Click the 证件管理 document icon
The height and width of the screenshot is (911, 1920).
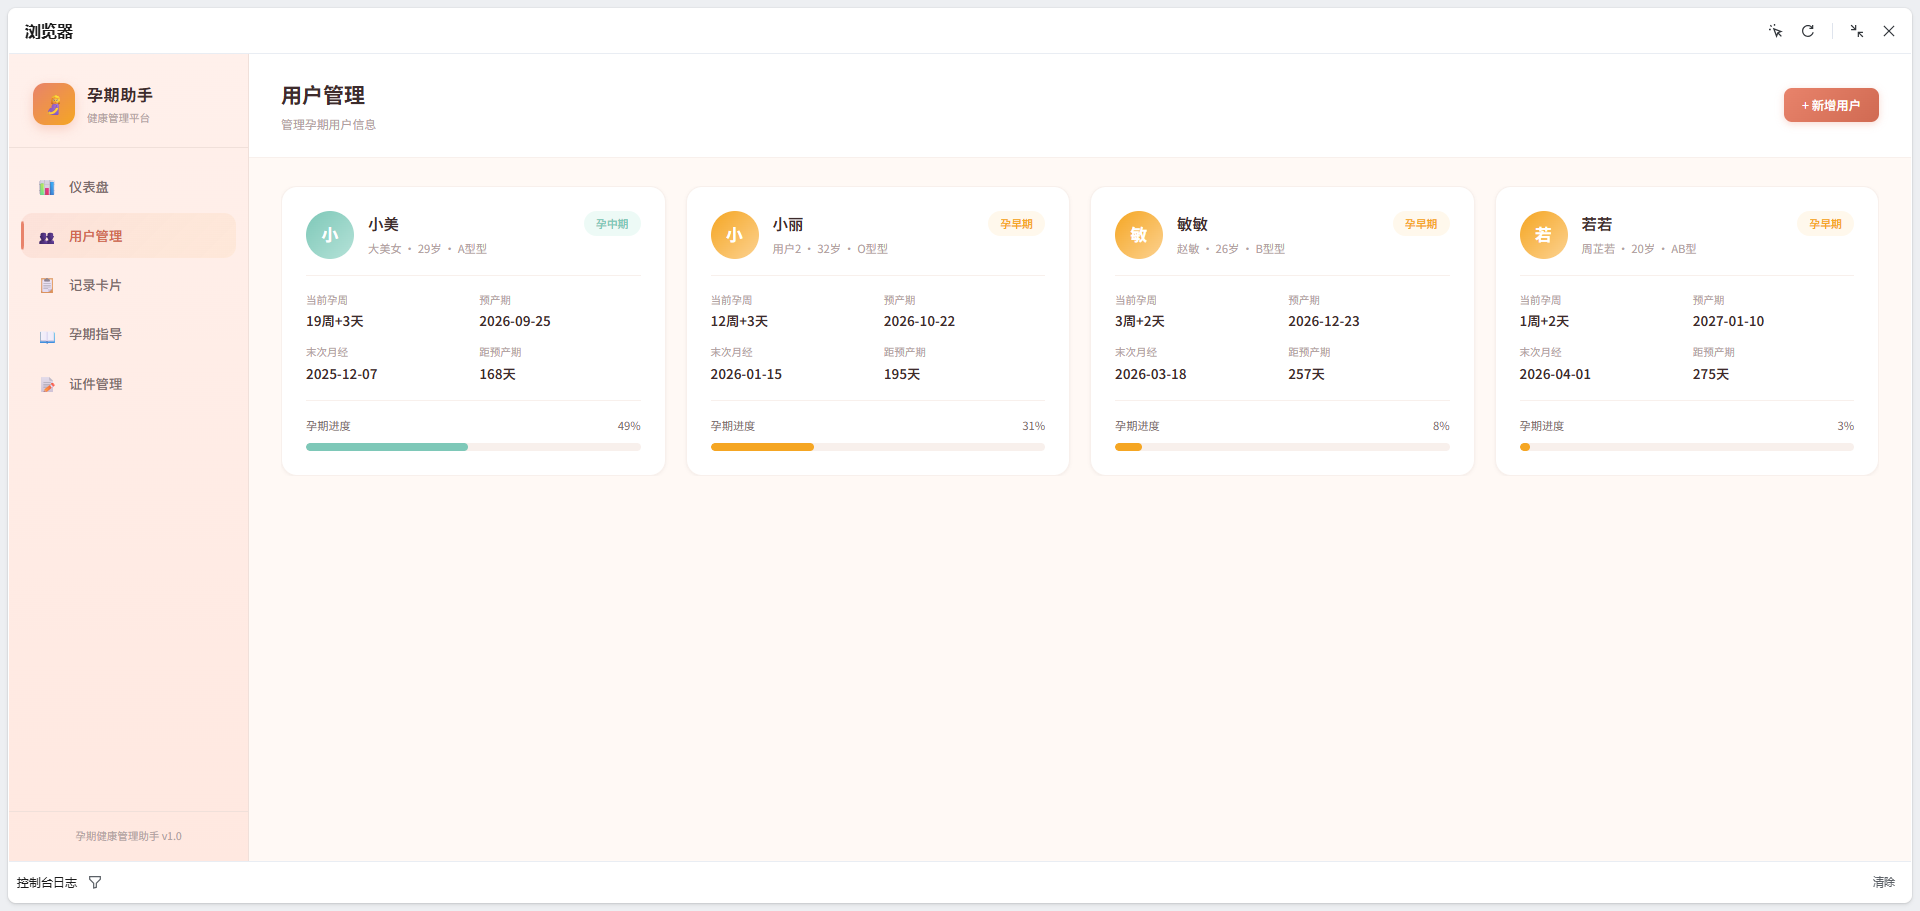click(x=47, y=385)
